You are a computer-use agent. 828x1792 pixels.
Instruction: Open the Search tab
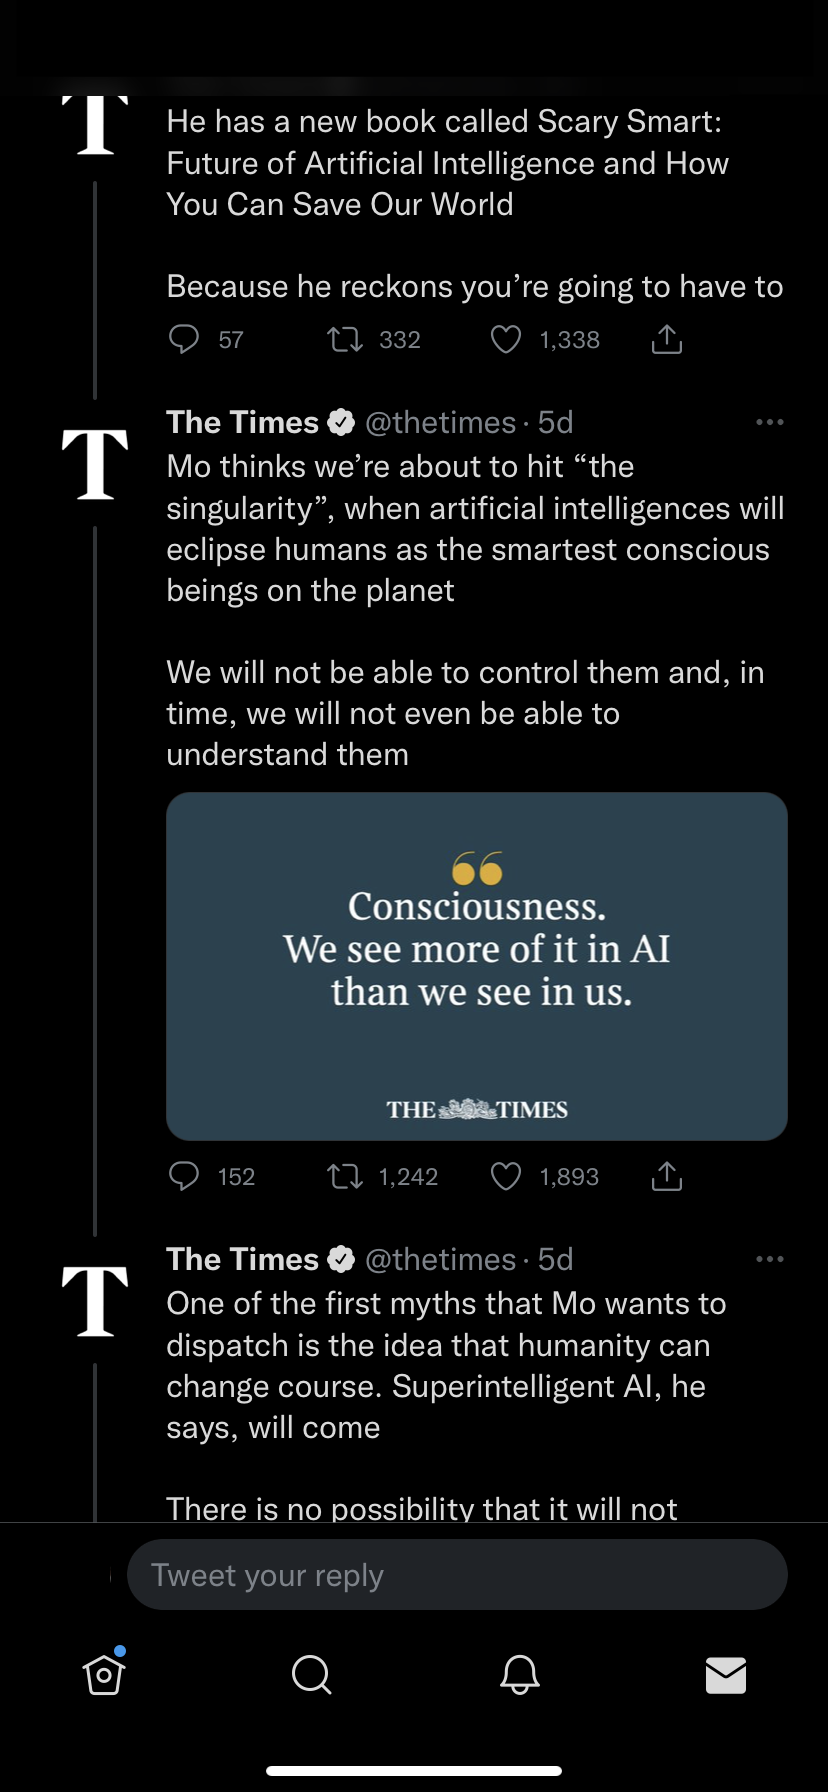pos(311,1673)
